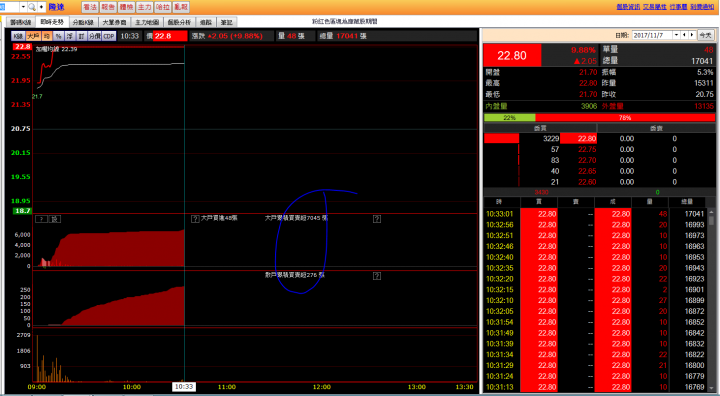This screenshot has width=720, height=396.
Task: Select the 10:32:20 trade row
Action: pos(596,279)
